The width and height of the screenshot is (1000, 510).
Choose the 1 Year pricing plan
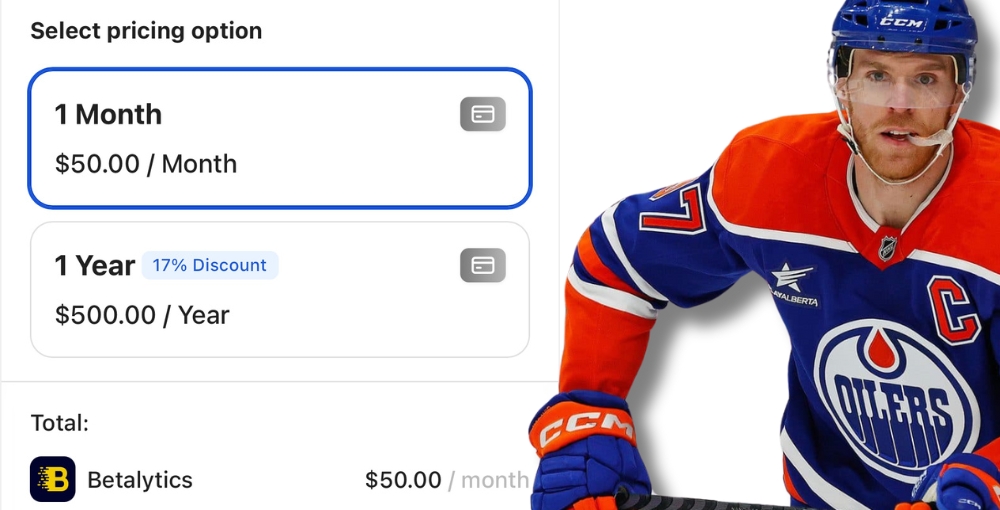click(279, 289)
